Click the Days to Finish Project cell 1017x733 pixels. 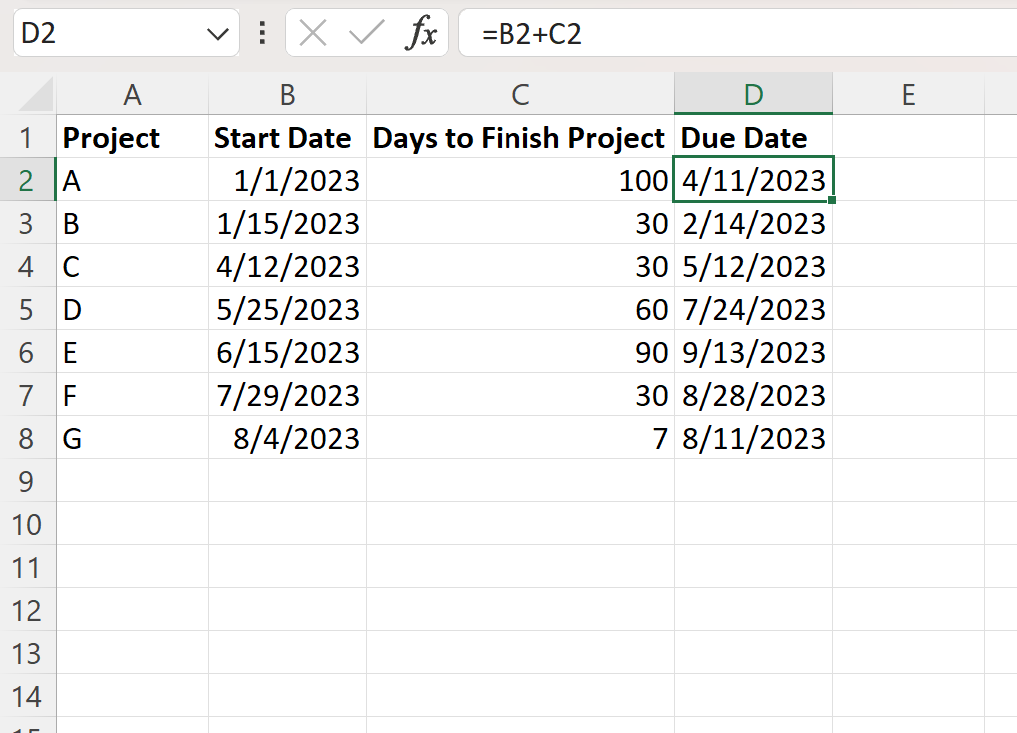[x=520, y=138]
